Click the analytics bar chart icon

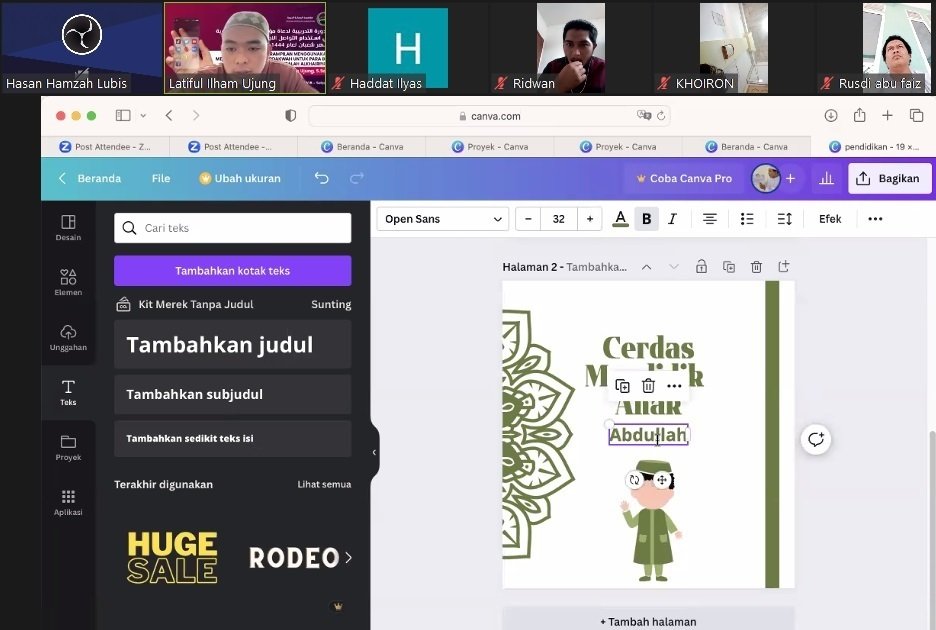(826, 178)
